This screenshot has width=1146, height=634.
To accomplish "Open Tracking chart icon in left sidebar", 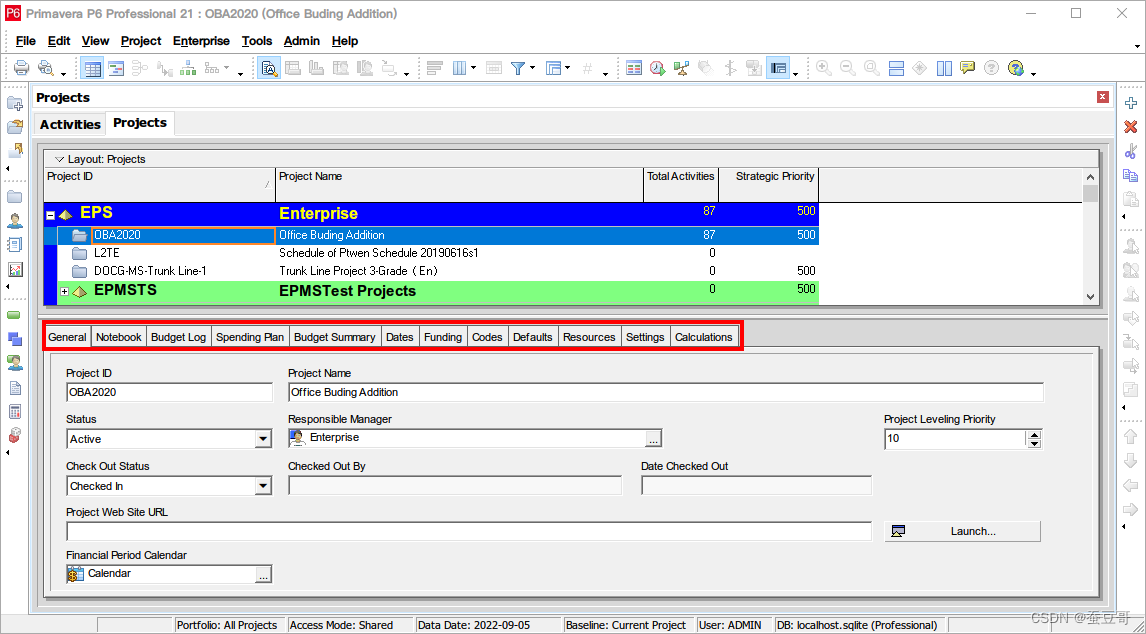I will pyautogui.click(x=15, y=269).
